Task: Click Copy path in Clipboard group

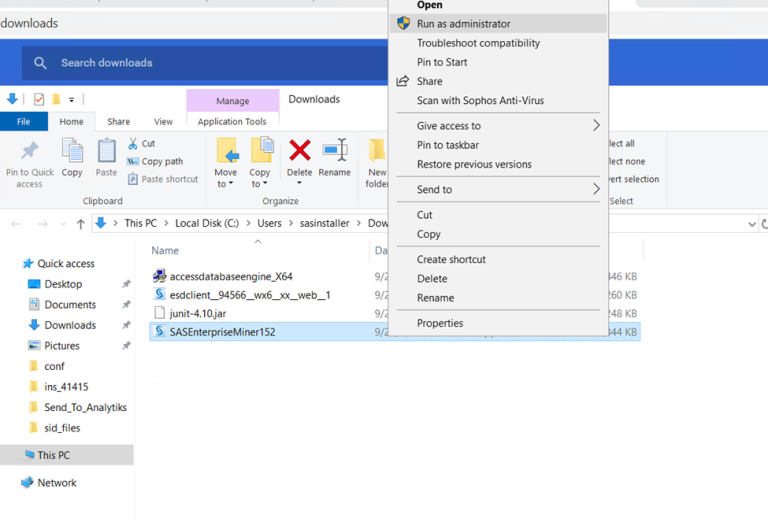Action: (x=155, y=161)
